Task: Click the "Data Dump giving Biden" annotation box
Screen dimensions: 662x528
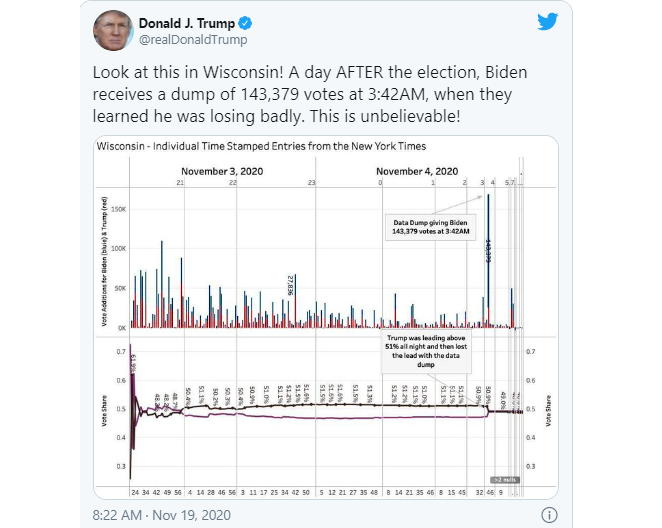Action: 428,224
